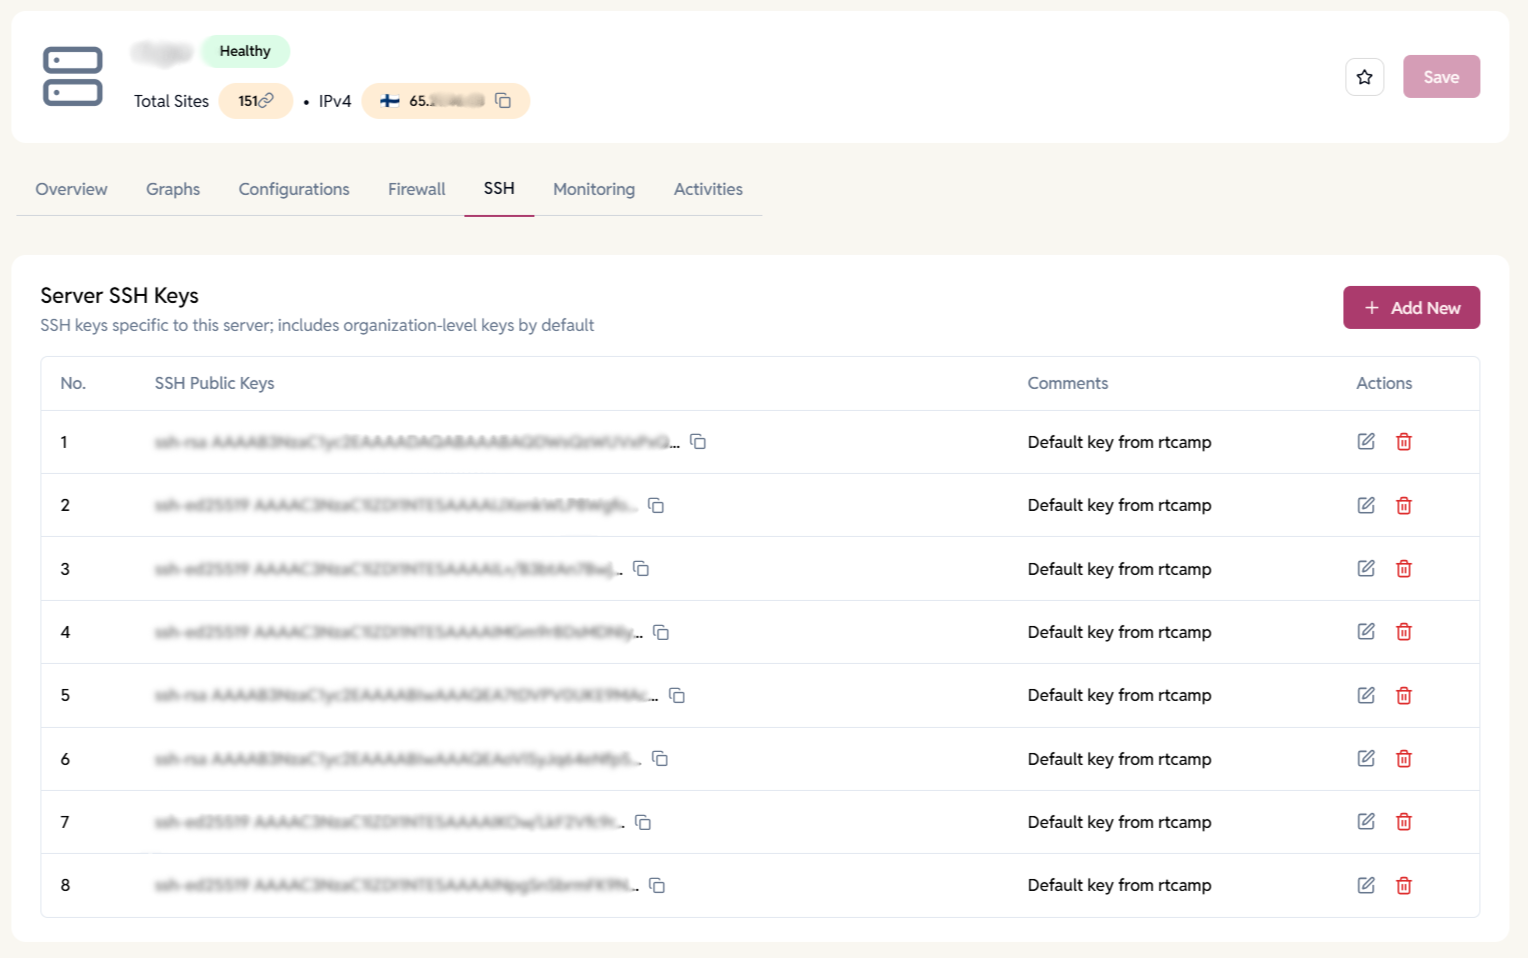Delete SSH key number 8
Image resolution: width=1528 pixels, height=958 pixels.
tap(1403, 885)
